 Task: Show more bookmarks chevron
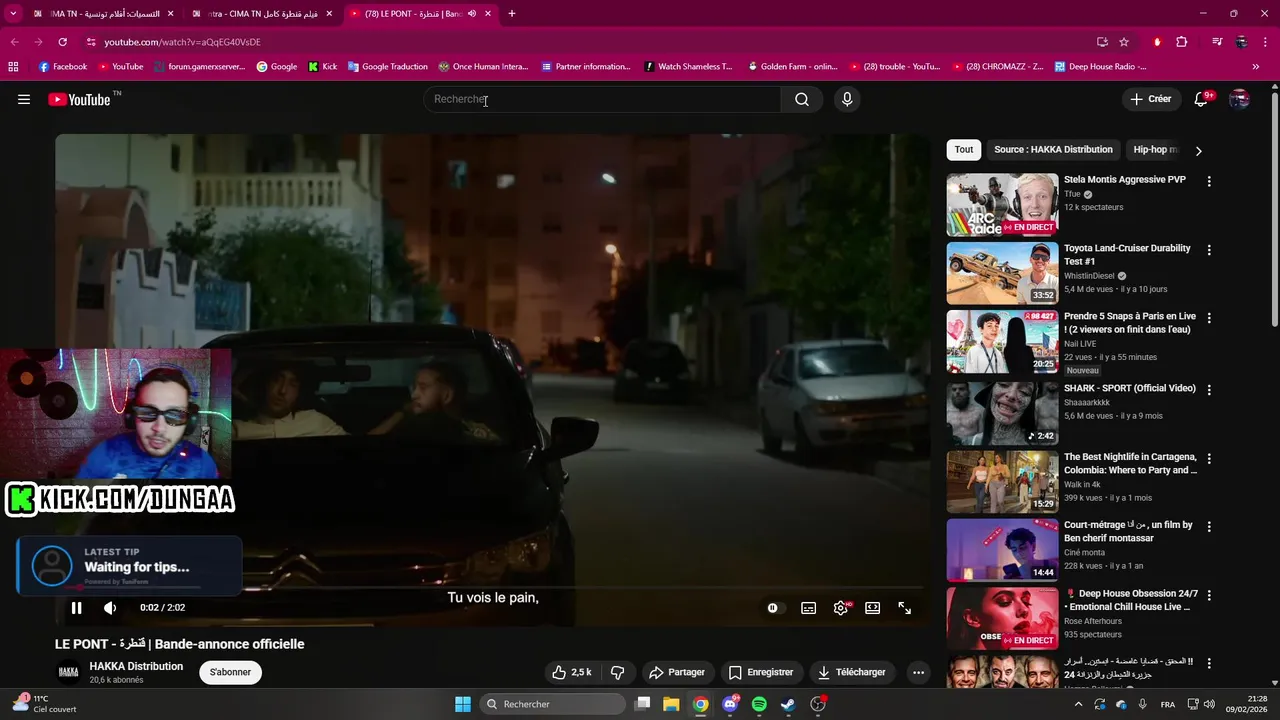point(1255,67)
